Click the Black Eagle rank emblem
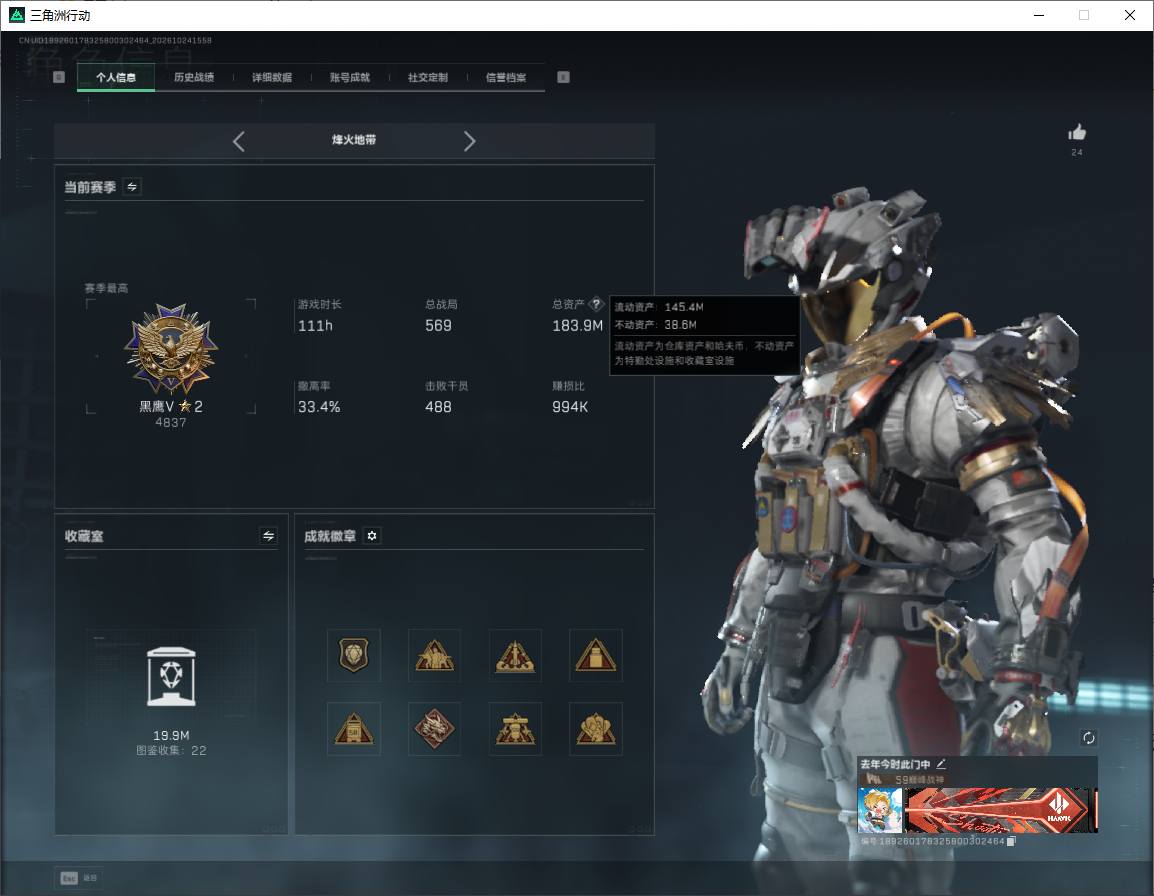 pyautogui.click(x=171, y=349)
